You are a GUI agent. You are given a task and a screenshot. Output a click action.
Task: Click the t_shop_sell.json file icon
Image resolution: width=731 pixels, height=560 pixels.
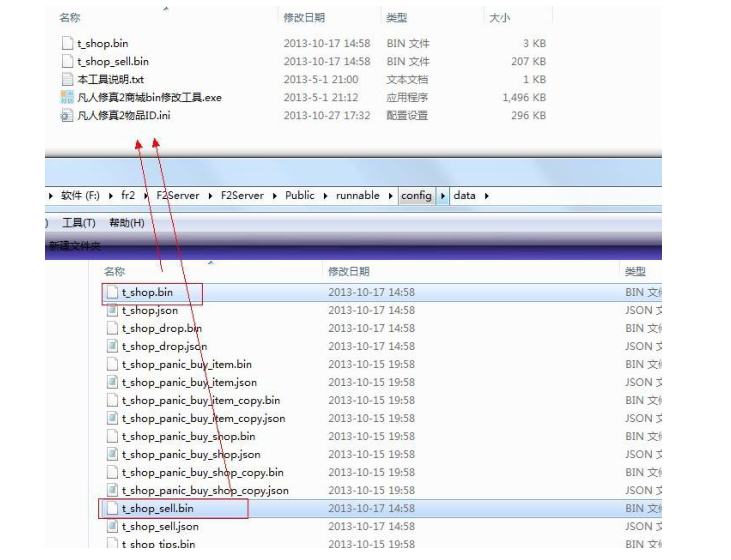point(112,526)
